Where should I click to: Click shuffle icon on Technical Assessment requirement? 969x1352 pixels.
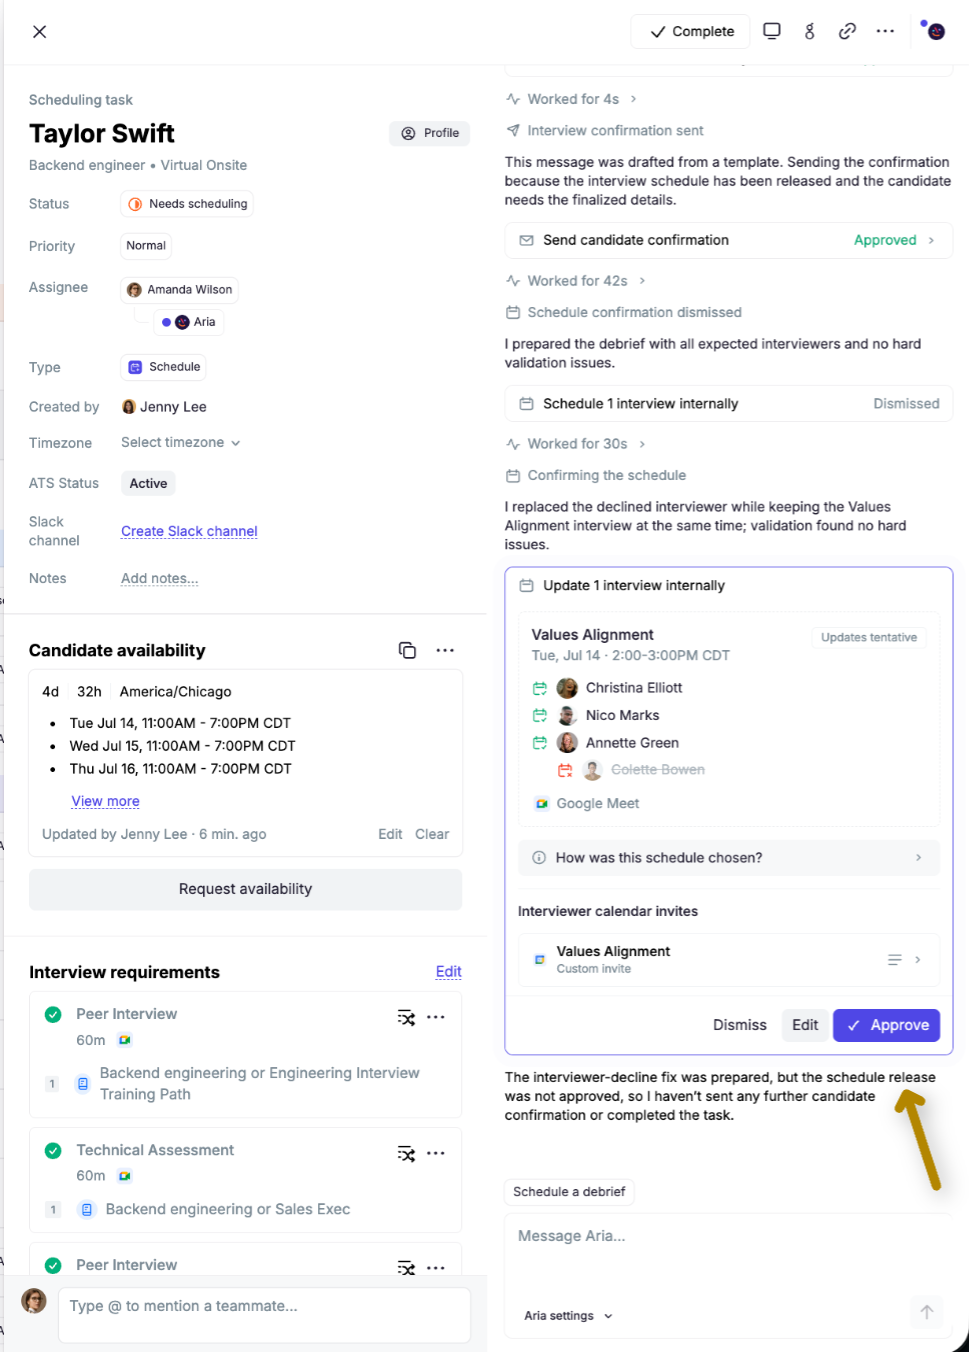406,1154
